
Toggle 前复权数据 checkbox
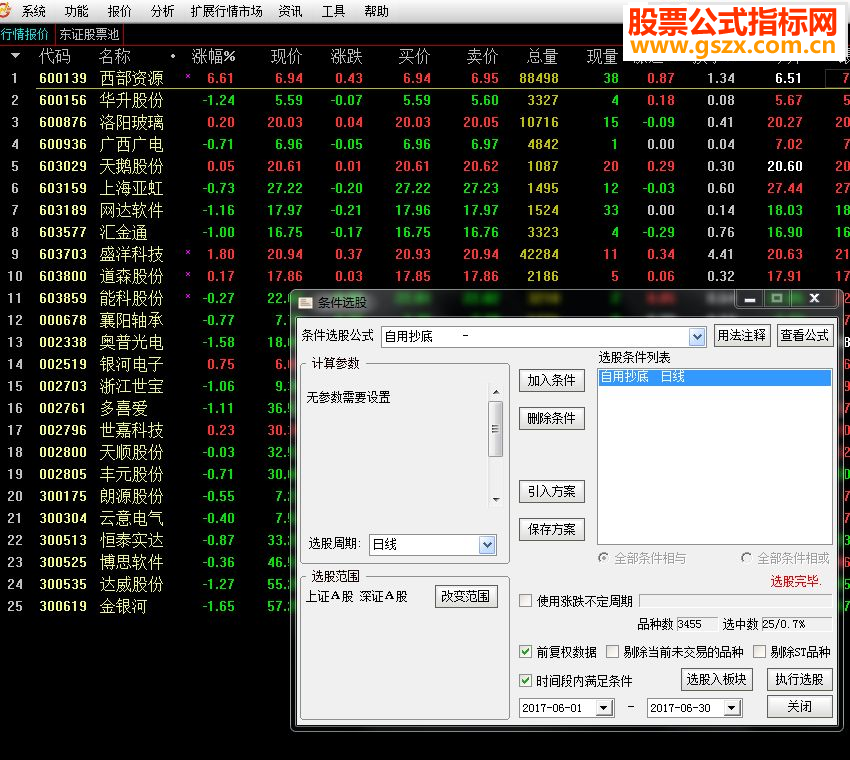coord(525,652)
